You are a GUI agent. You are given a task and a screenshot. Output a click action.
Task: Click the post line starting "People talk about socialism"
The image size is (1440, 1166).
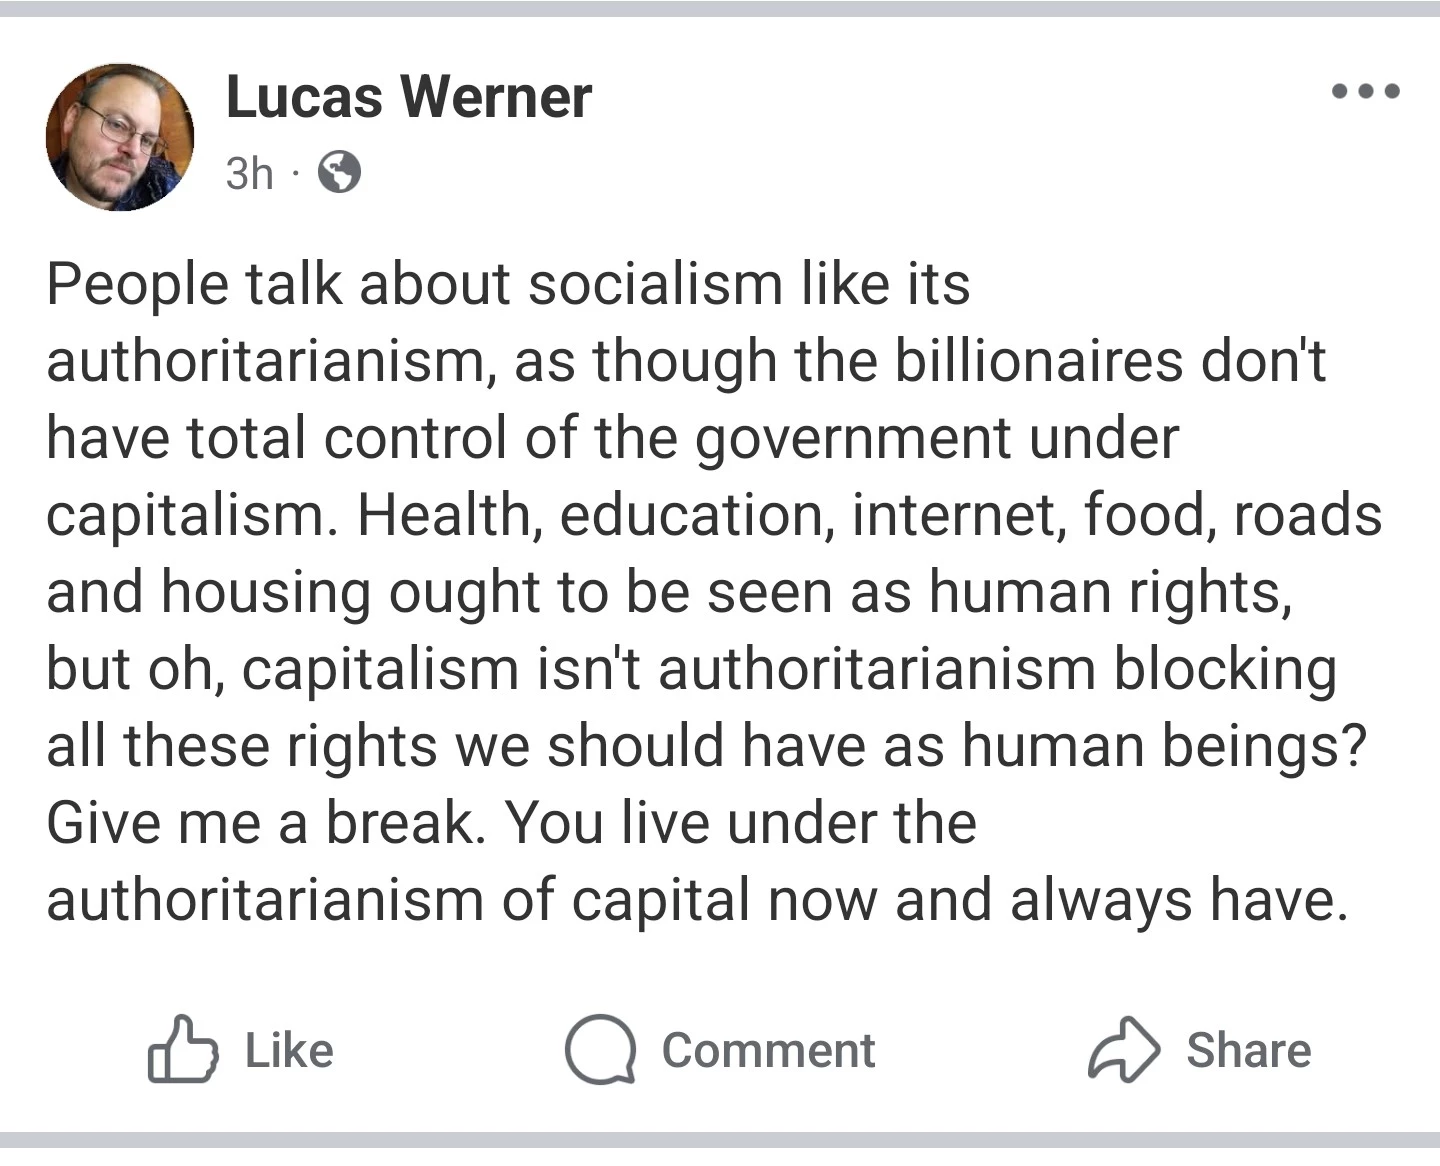click(507, 284)
